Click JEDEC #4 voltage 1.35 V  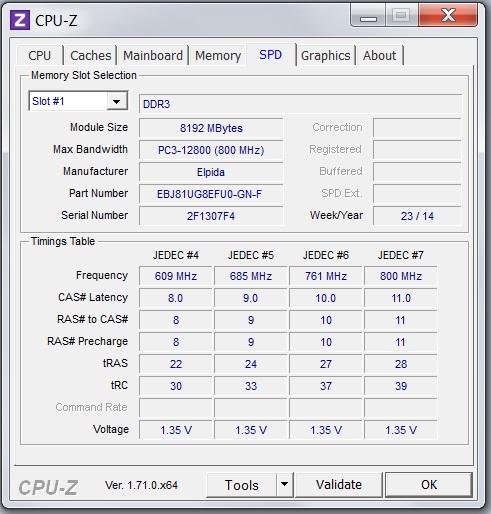176,430
